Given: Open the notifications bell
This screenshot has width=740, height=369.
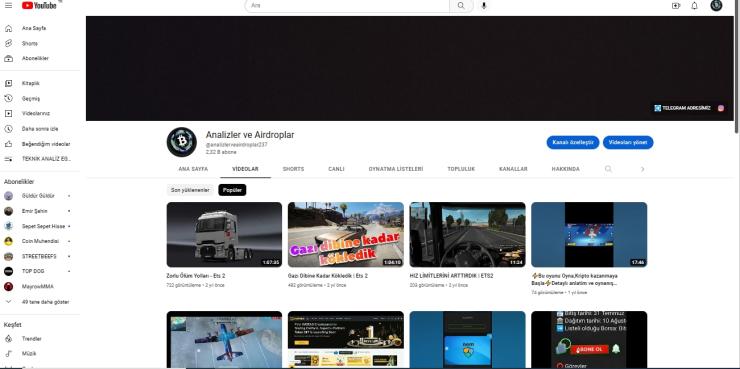Looking at the screenshot, I should pos(695,6).
